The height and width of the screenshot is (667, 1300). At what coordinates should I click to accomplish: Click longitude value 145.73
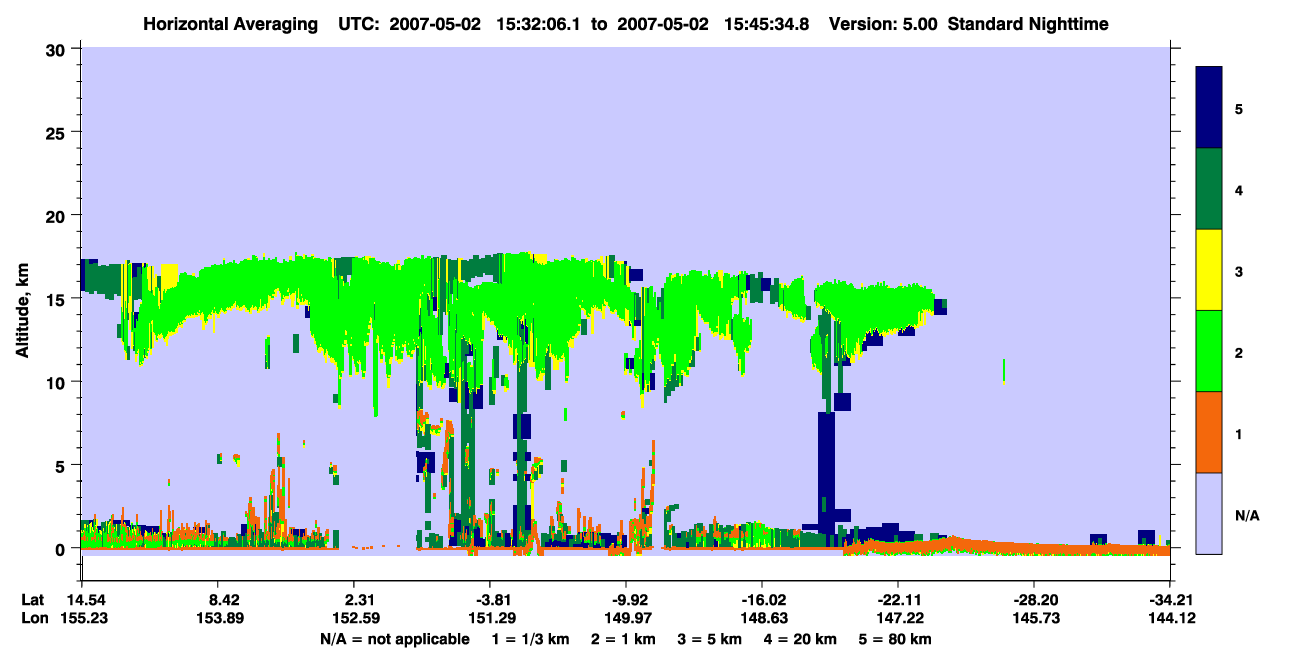tap(1034, 618)
